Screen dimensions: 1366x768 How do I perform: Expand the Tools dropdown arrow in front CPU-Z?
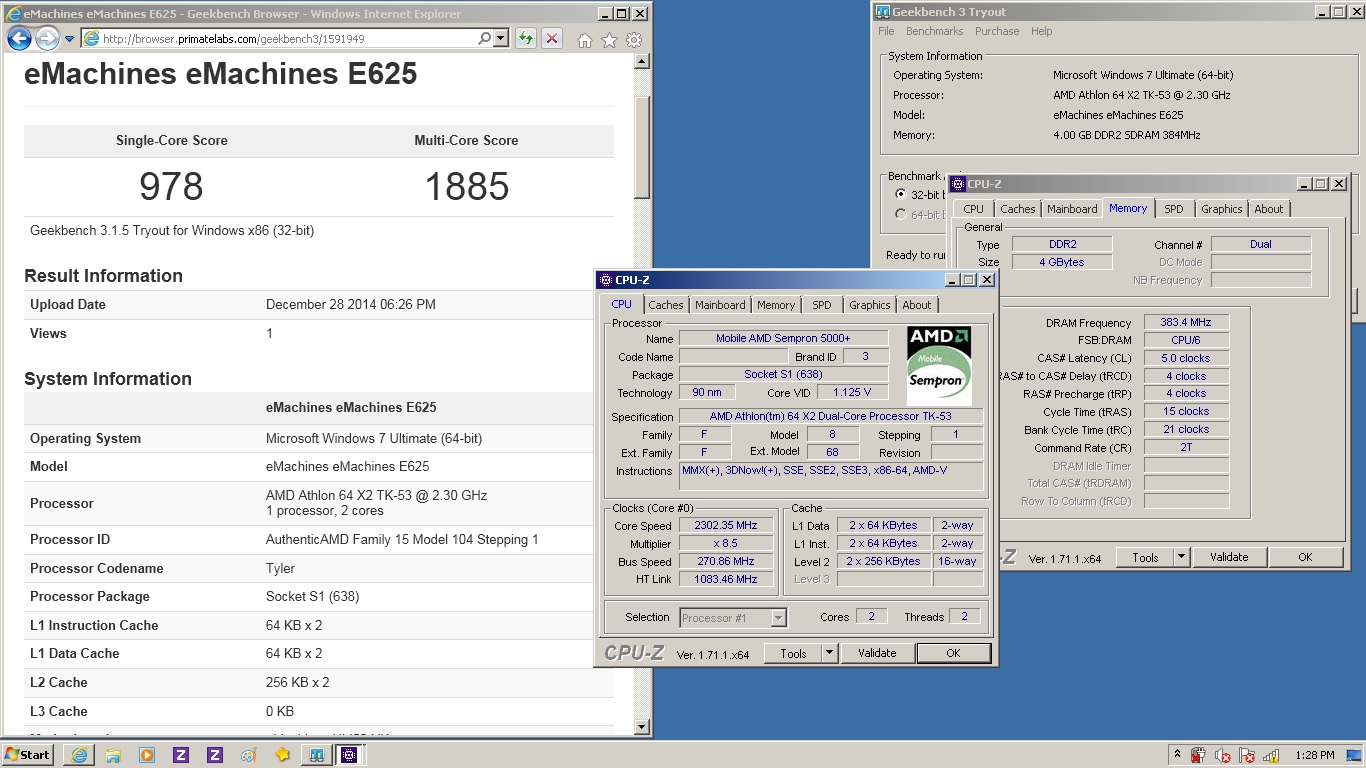[x=829, y=653]
